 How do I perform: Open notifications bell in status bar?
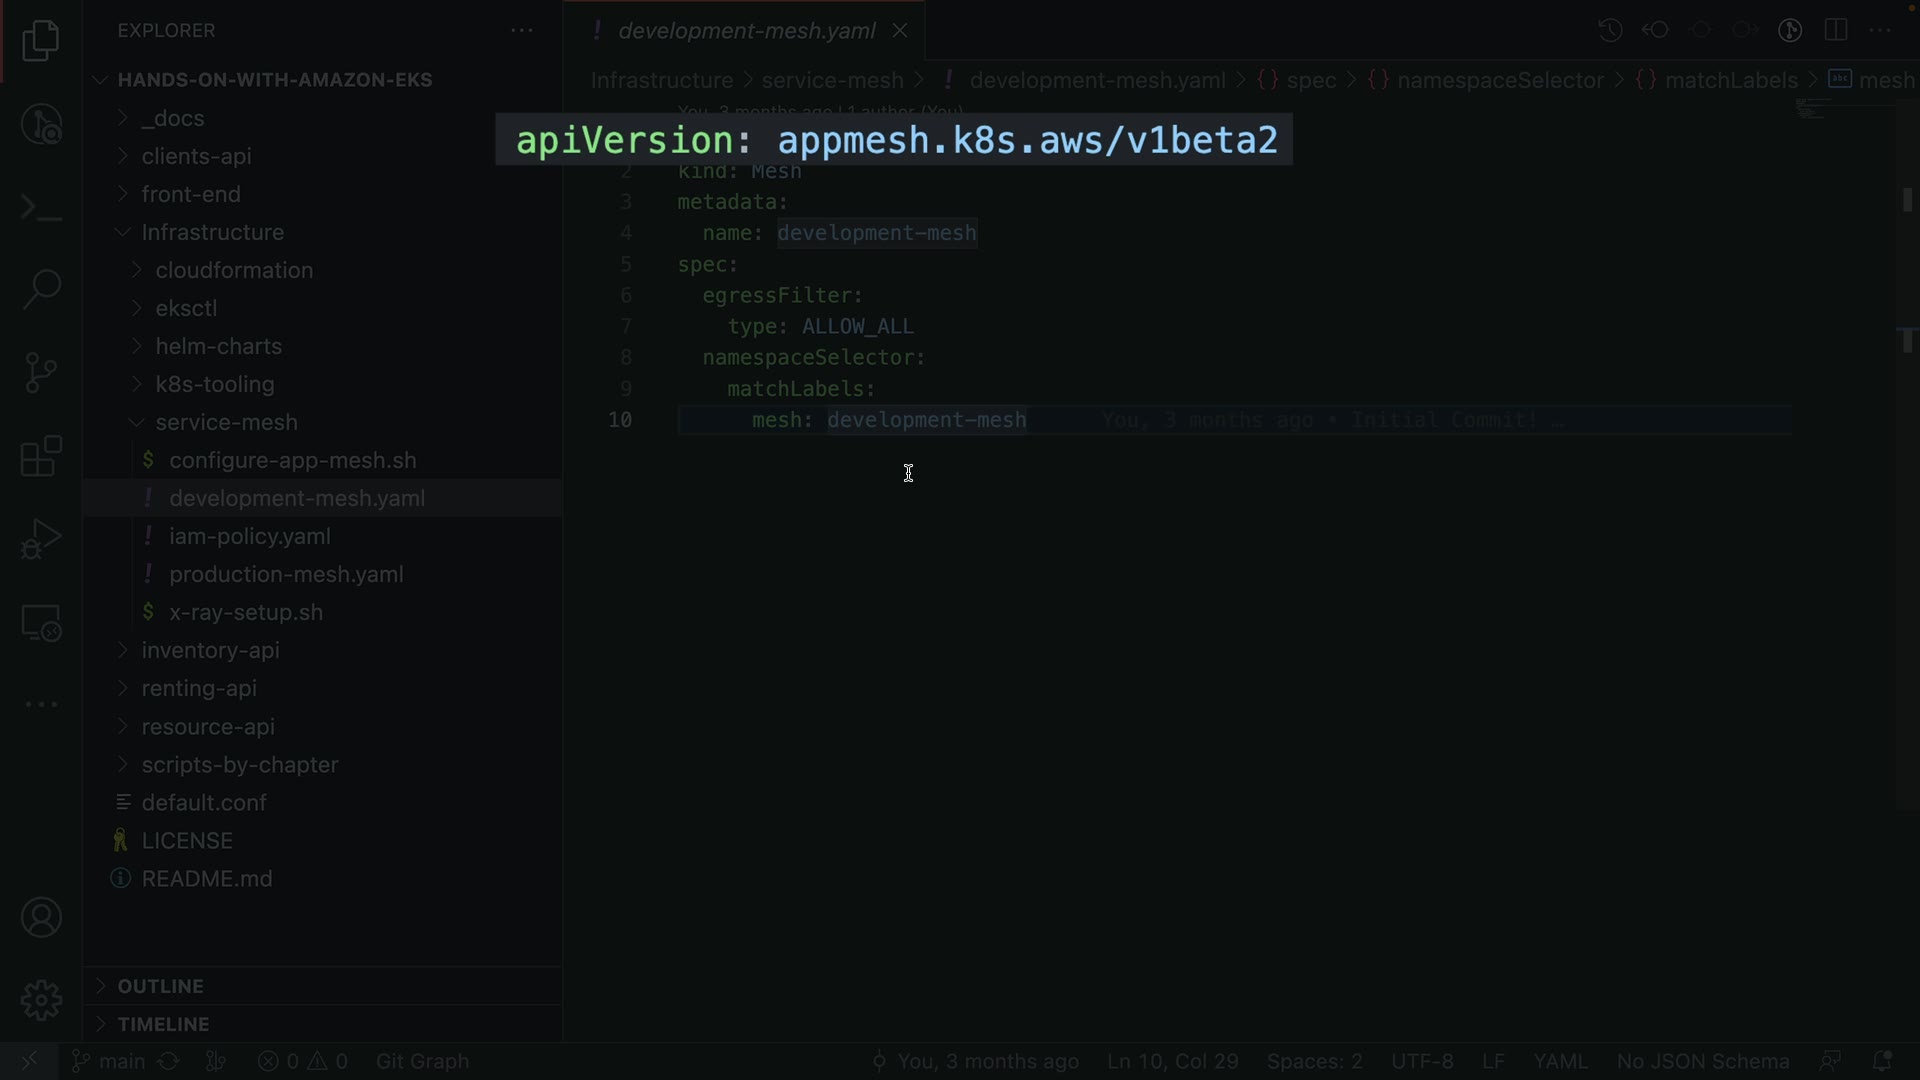(x=1881, y=1061)
